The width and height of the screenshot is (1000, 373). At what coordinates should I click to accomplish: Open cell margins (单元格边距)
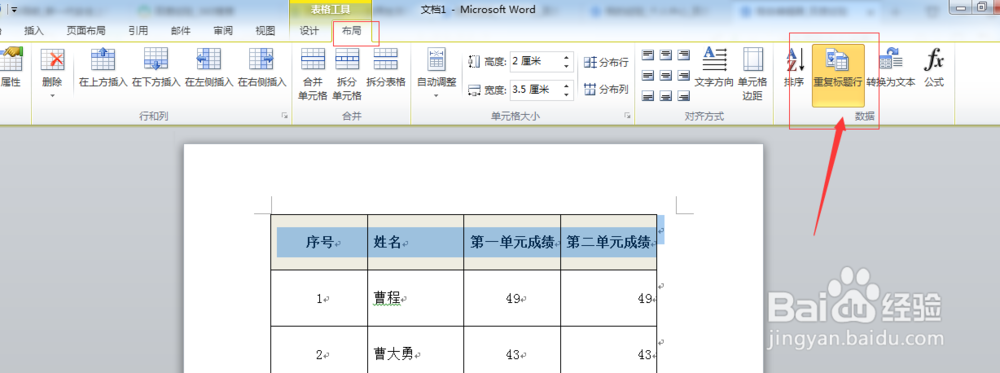click(x=753, y=73)
